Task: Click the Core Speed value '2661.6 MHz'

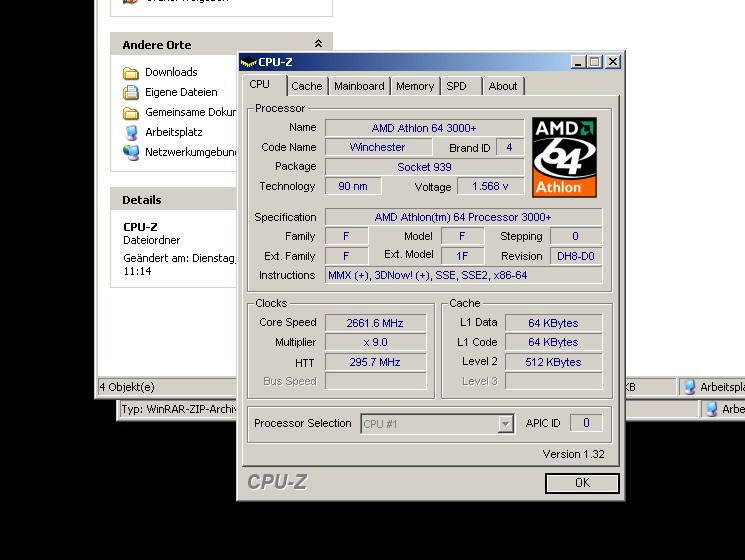Action: [375, 323]
